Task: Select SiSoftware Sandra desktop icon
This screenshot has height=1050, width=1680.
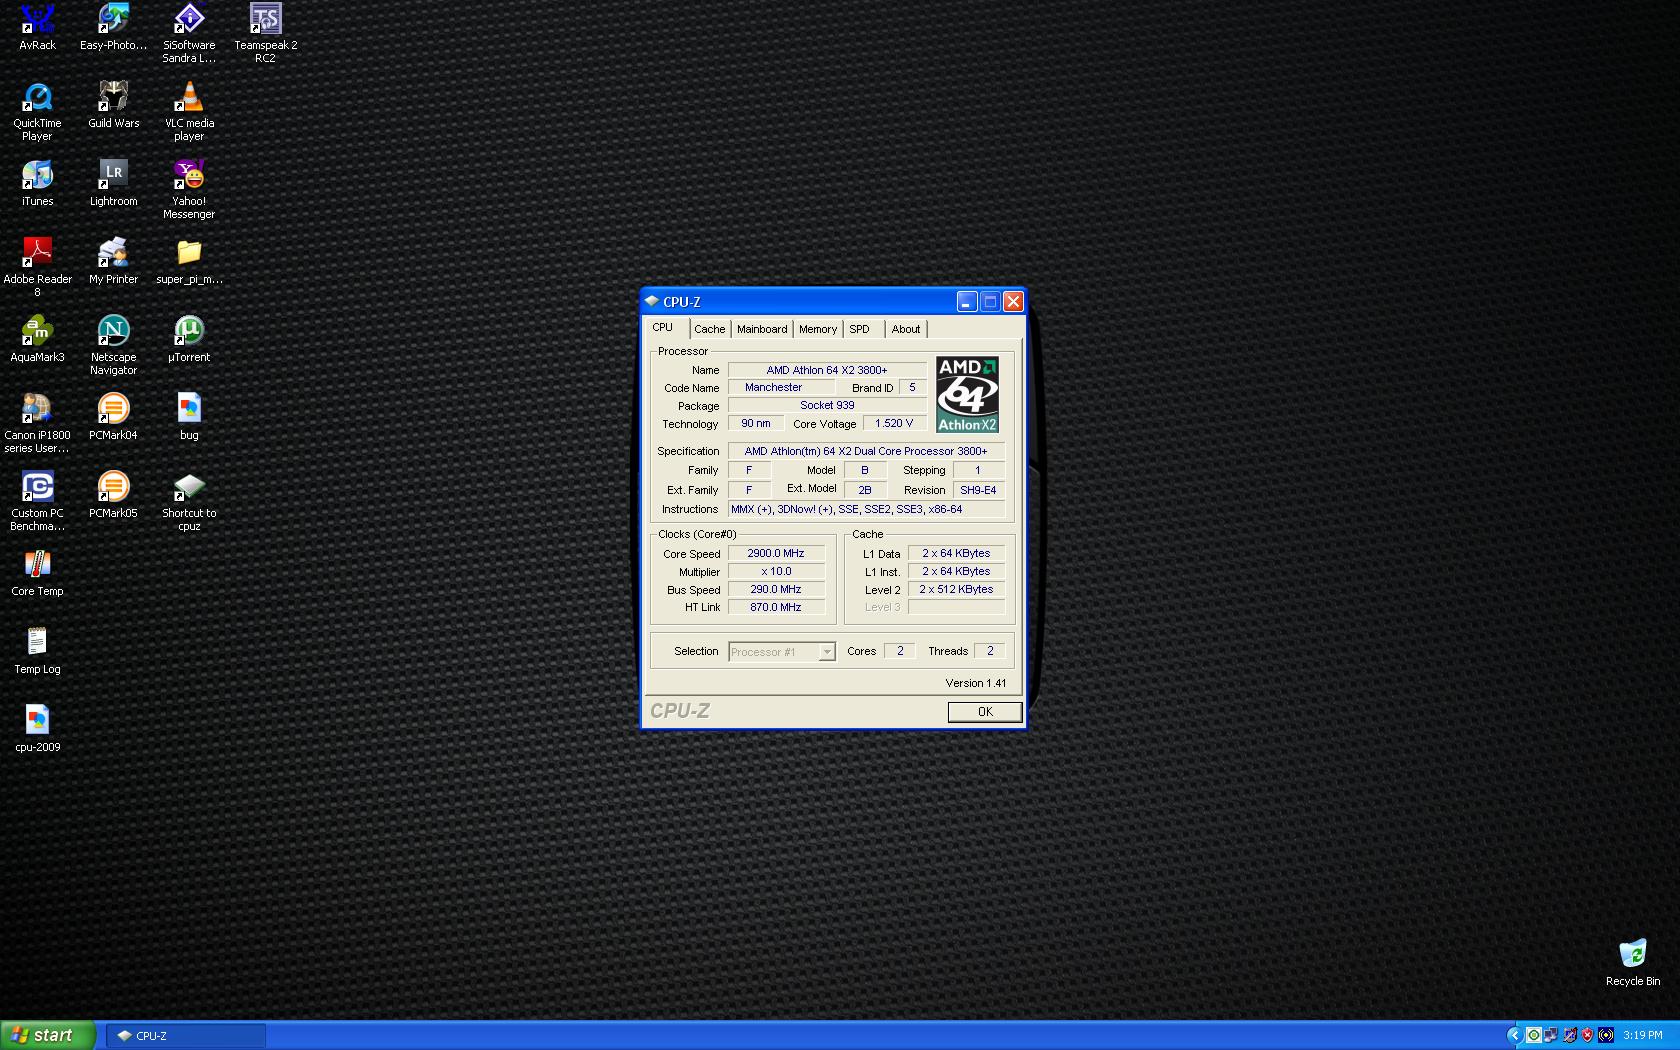Action: (x=189, y=33)
